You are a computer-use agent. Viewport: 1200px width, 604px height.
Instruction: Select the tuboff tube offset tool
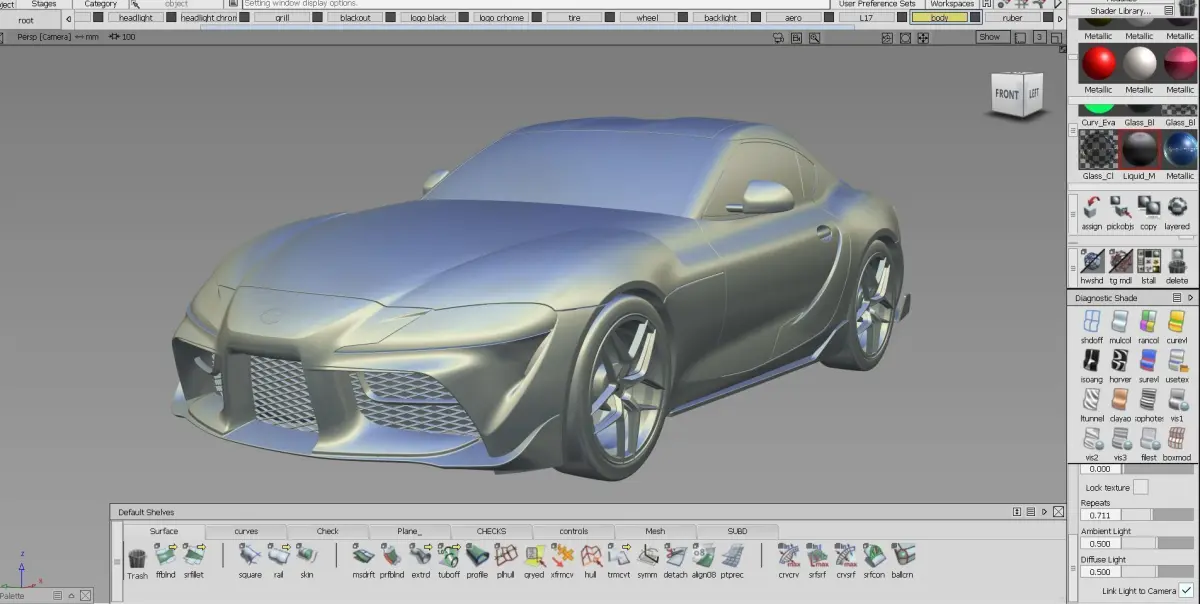(449, 559)
